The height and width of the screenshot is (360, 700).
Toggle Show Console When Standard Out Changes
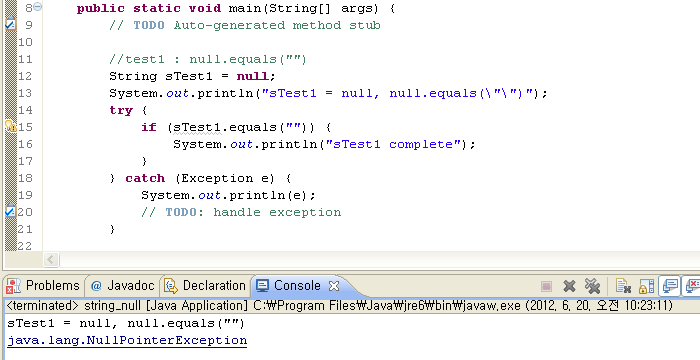pyautogui.click(x=670, y=286)
